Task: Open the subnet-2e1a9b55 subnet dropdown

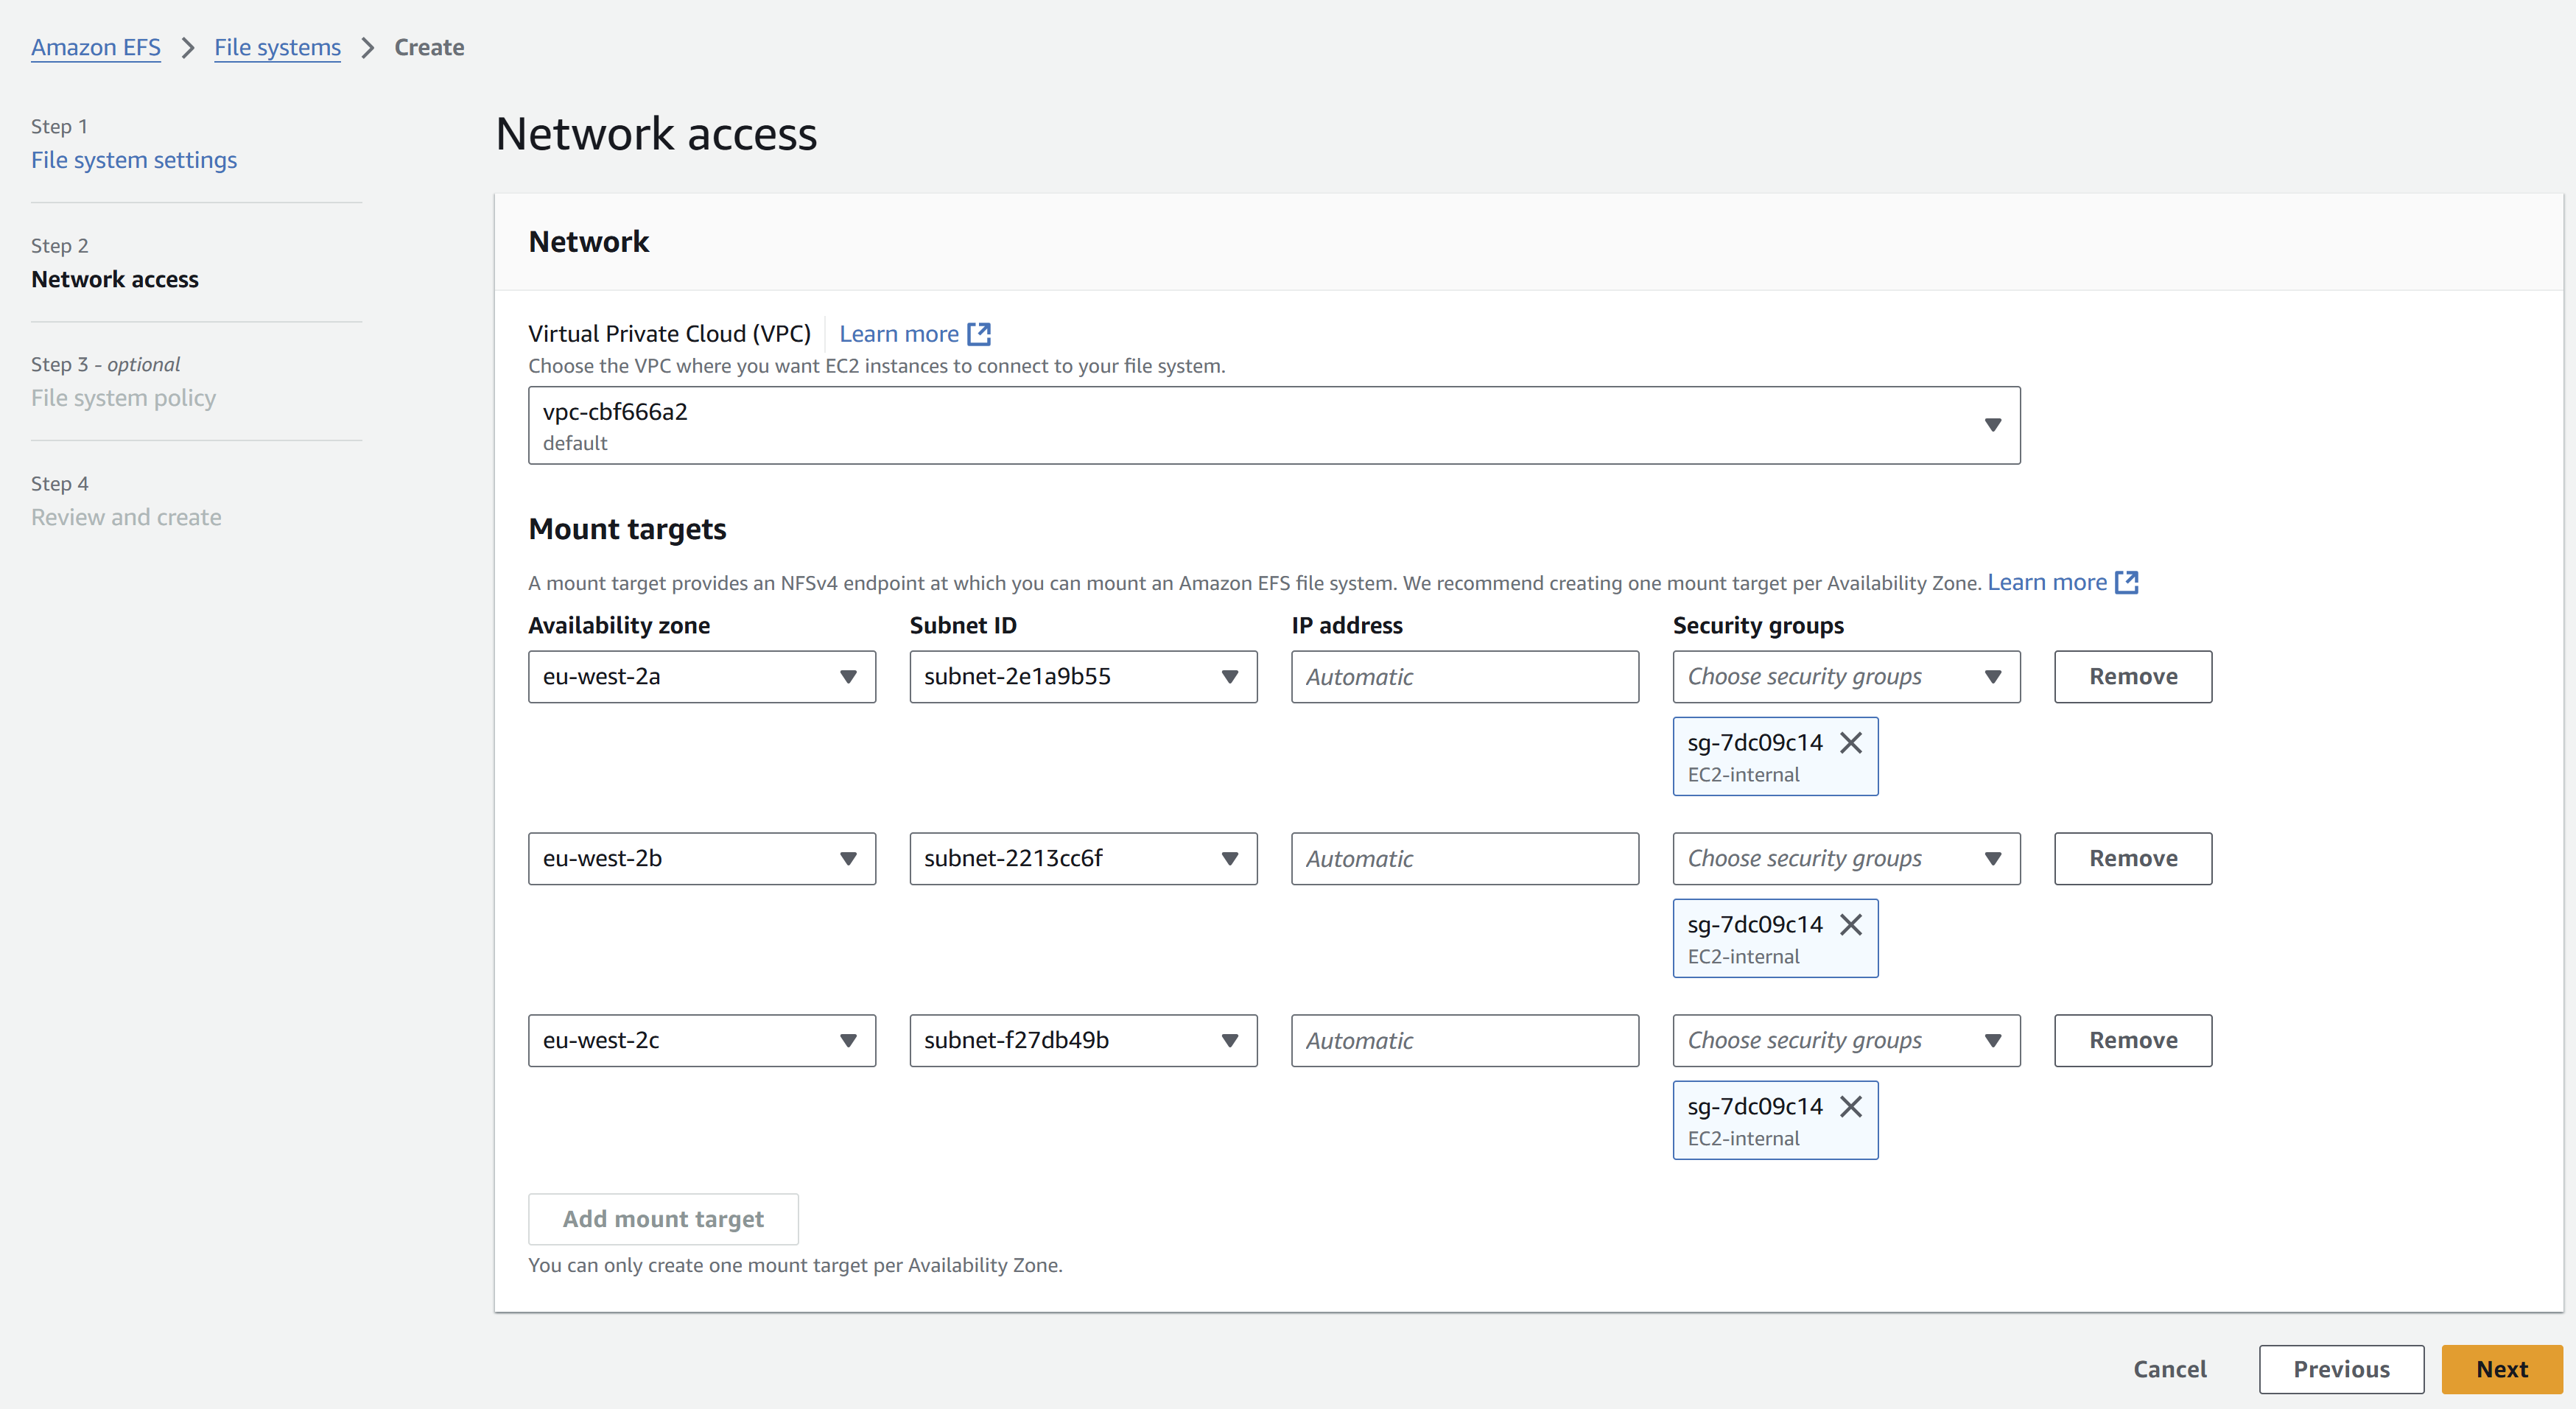Action: point(1082,677)
